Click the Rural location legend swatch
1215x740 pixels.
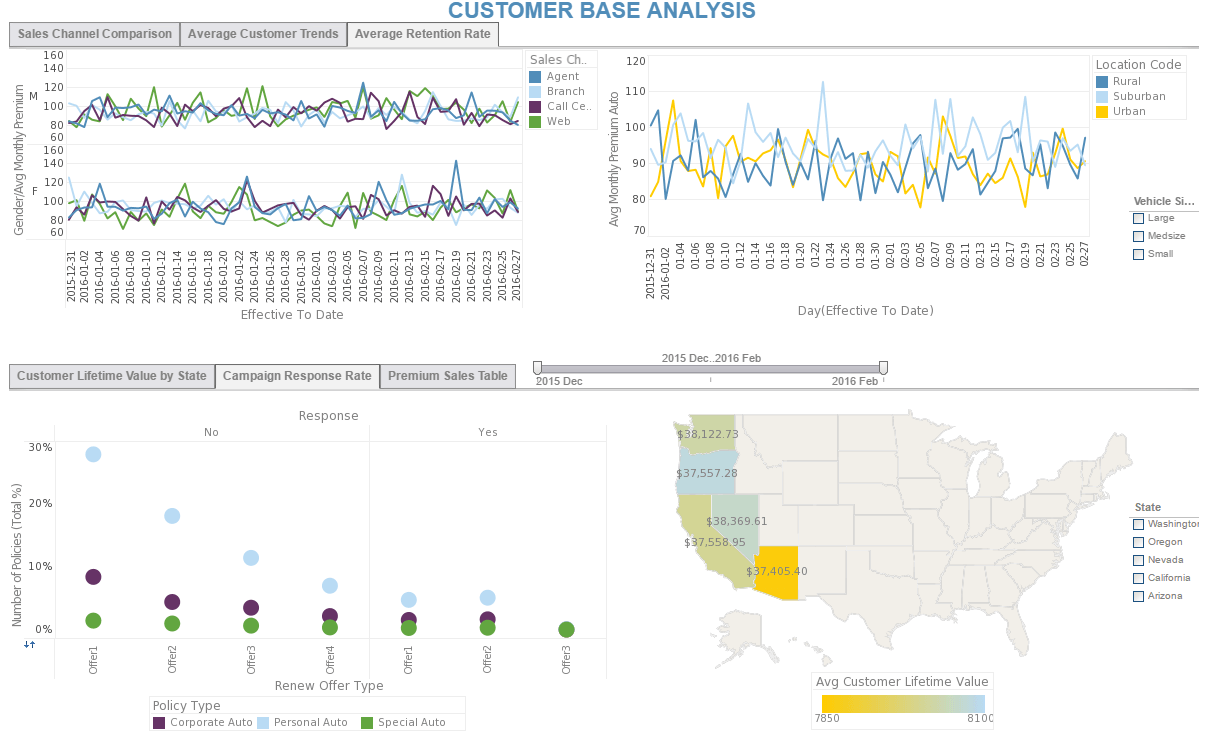pos(1102,81)
